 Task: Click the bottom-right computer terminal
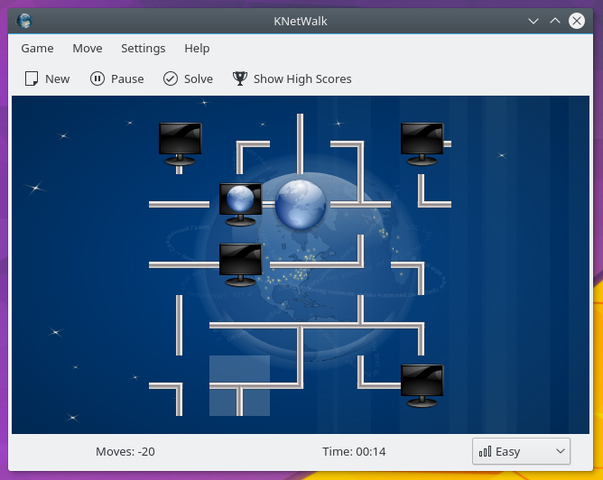click(420, 385)
